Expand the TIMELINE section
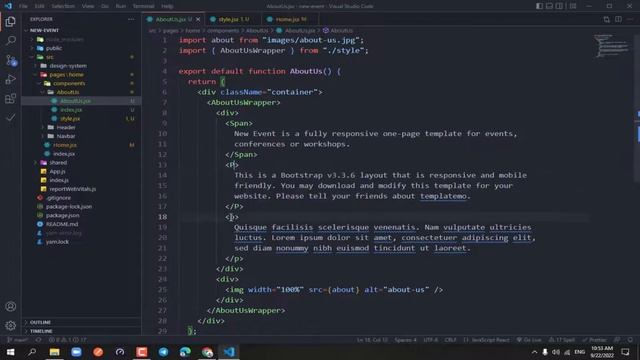Viewport: 640px width, 360px height. (41, 331)
